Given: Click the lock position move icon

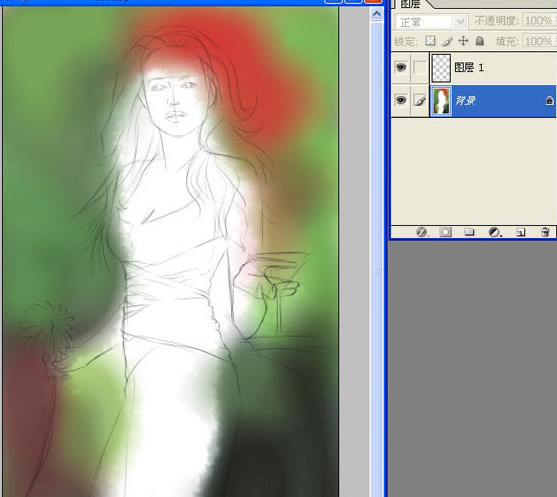Looking at the screenshot, I should 463,41.
